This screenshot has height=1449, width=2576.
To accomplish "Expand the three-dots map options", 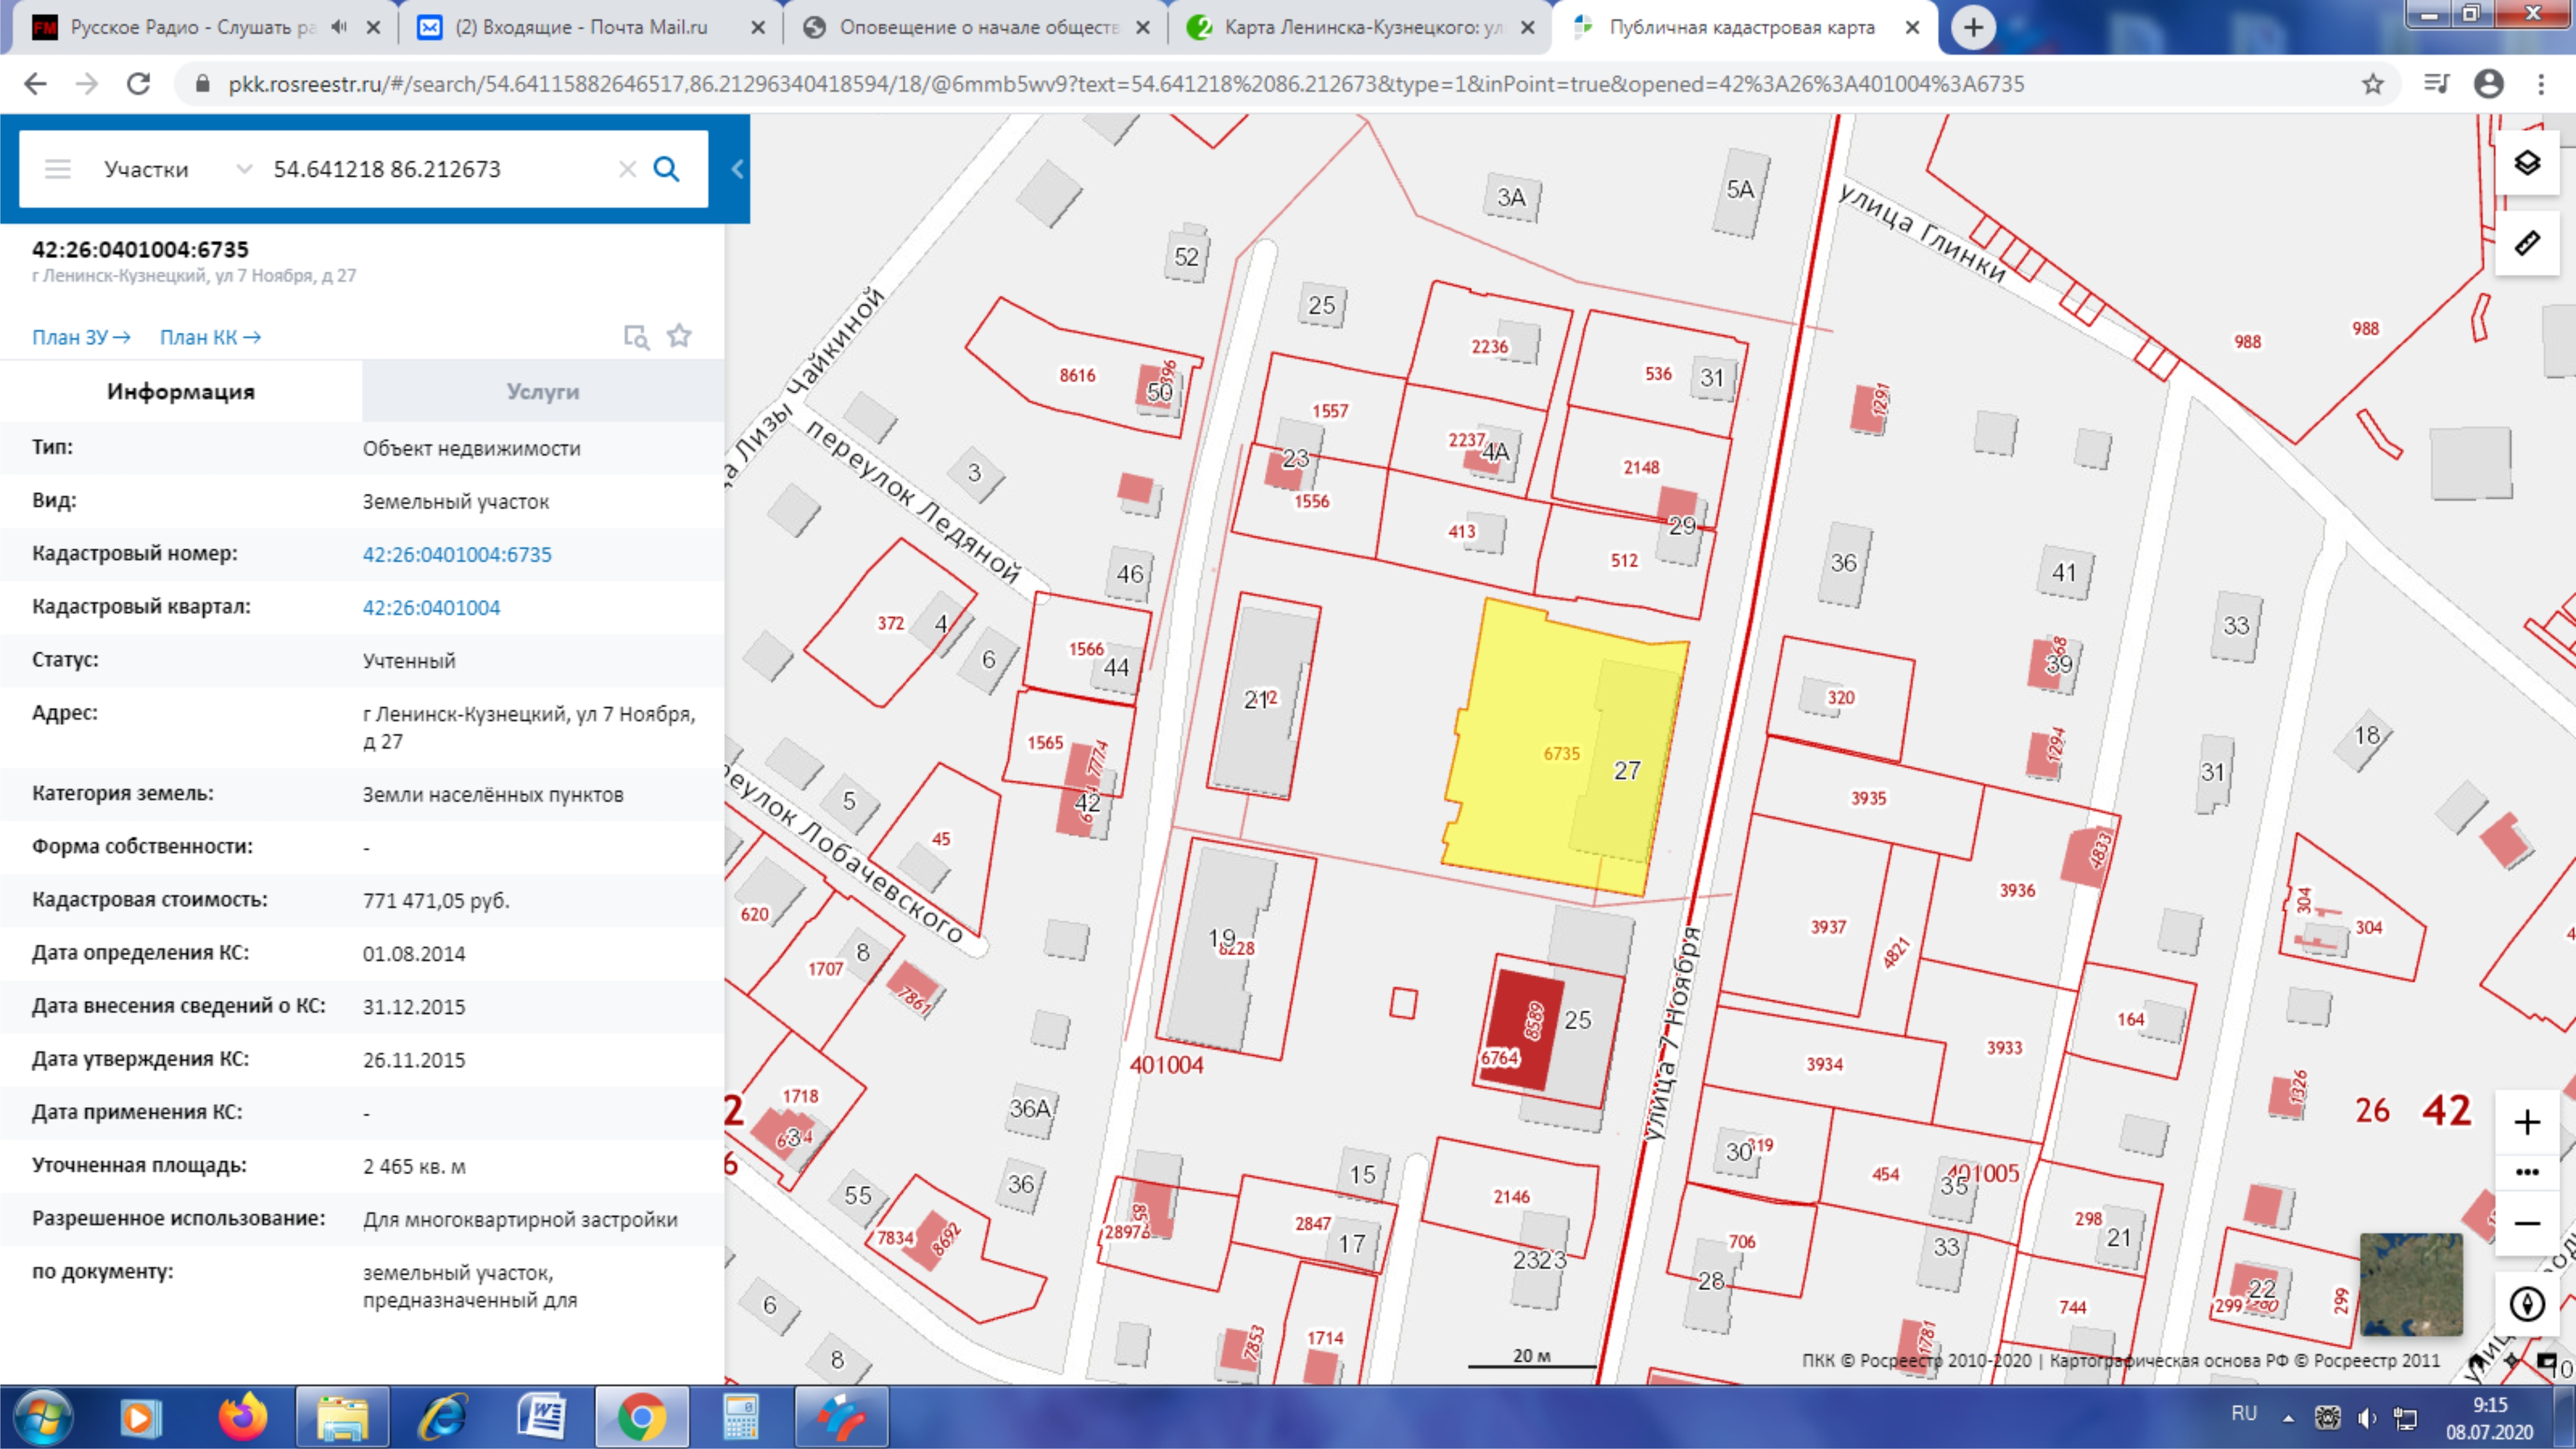I will point(2526,1172).
